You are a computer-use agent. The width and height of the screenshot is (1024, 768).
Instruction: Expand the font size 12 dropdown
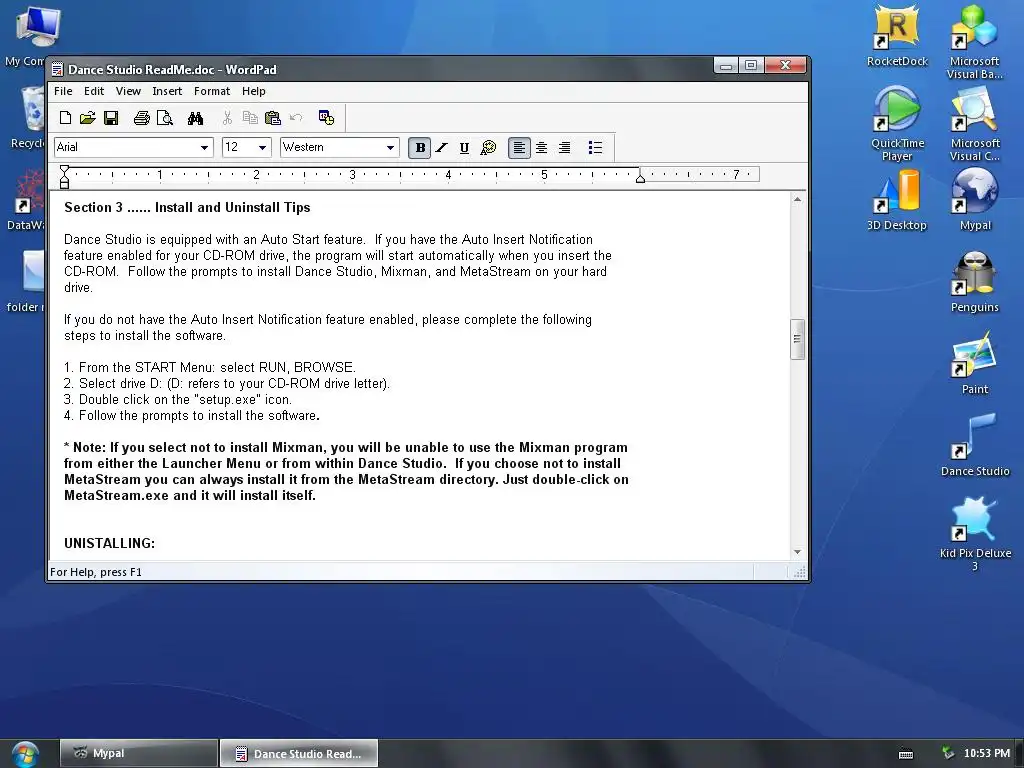pos(263,148)
